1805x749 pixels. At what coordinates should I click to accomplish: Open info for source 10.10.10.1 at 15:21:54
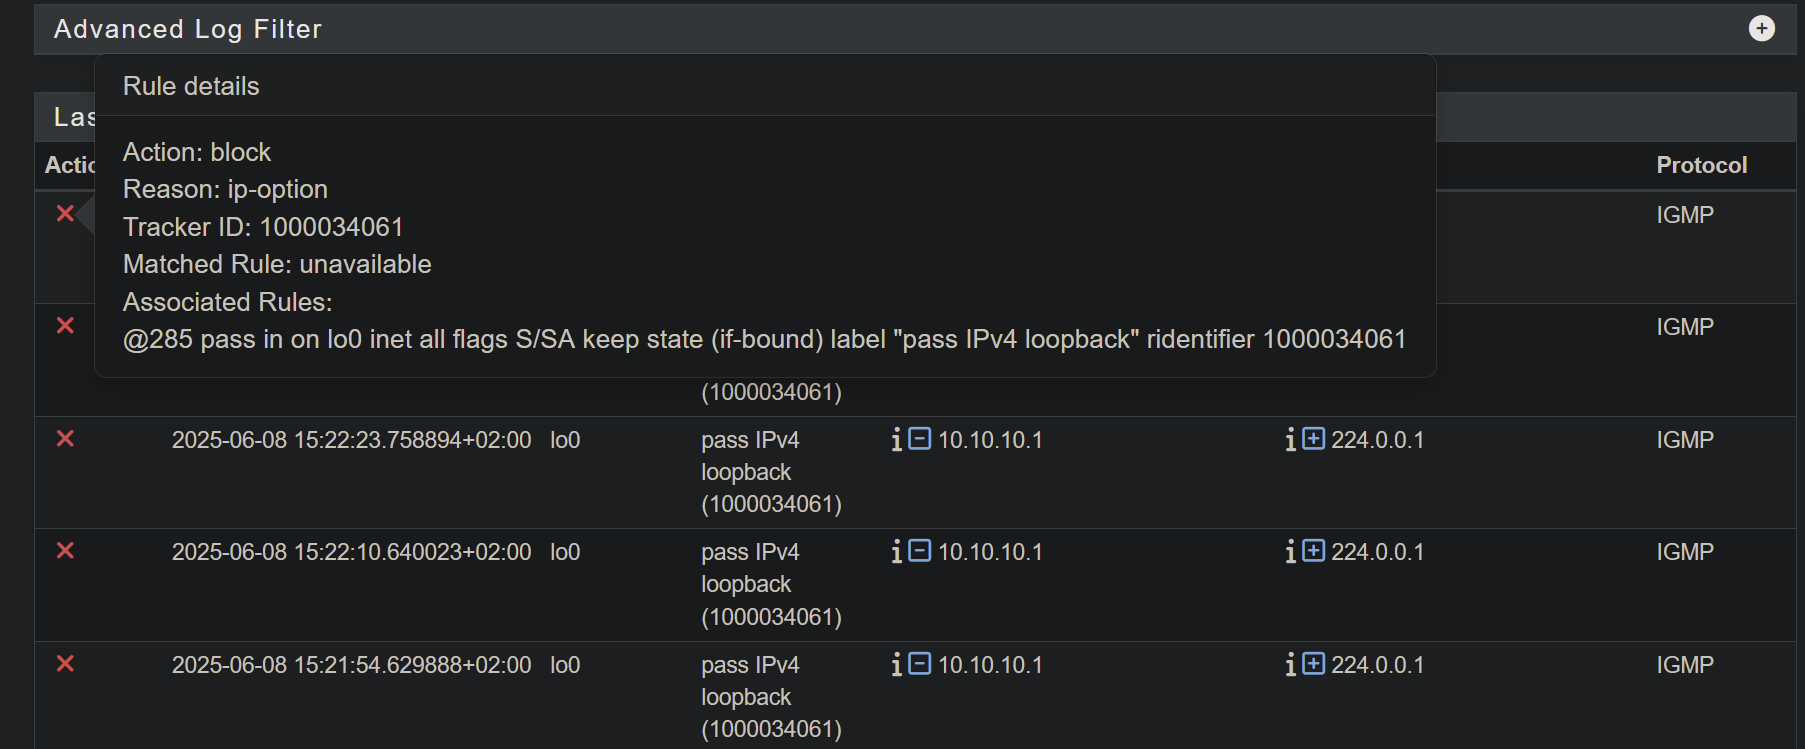pos(897,664)
